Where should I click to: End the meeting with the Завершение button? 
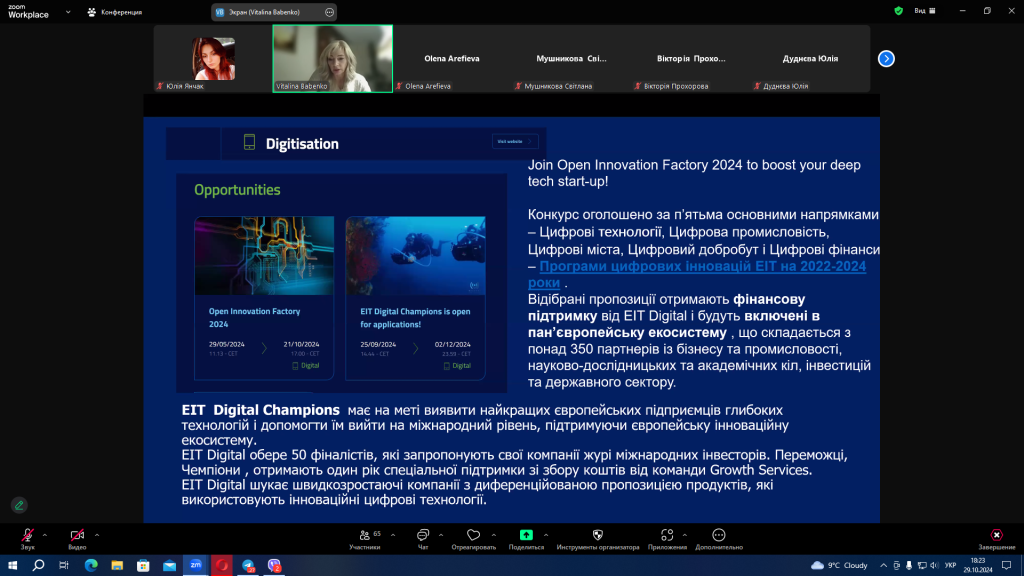[x=997, y=539]
